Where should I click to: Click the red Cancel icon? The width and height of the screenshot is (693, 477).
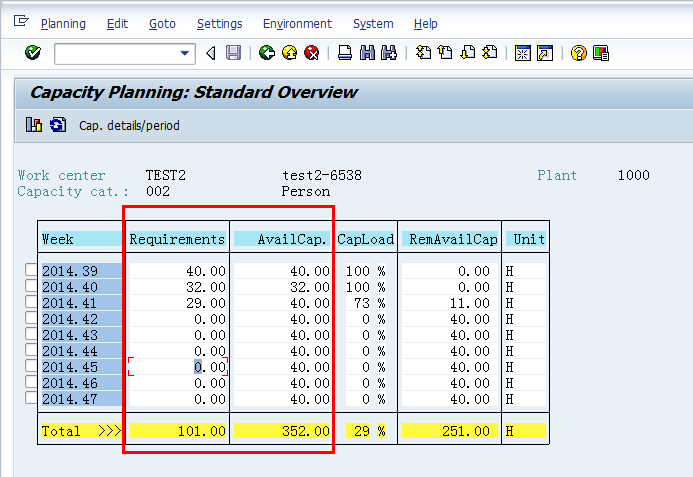312,53
